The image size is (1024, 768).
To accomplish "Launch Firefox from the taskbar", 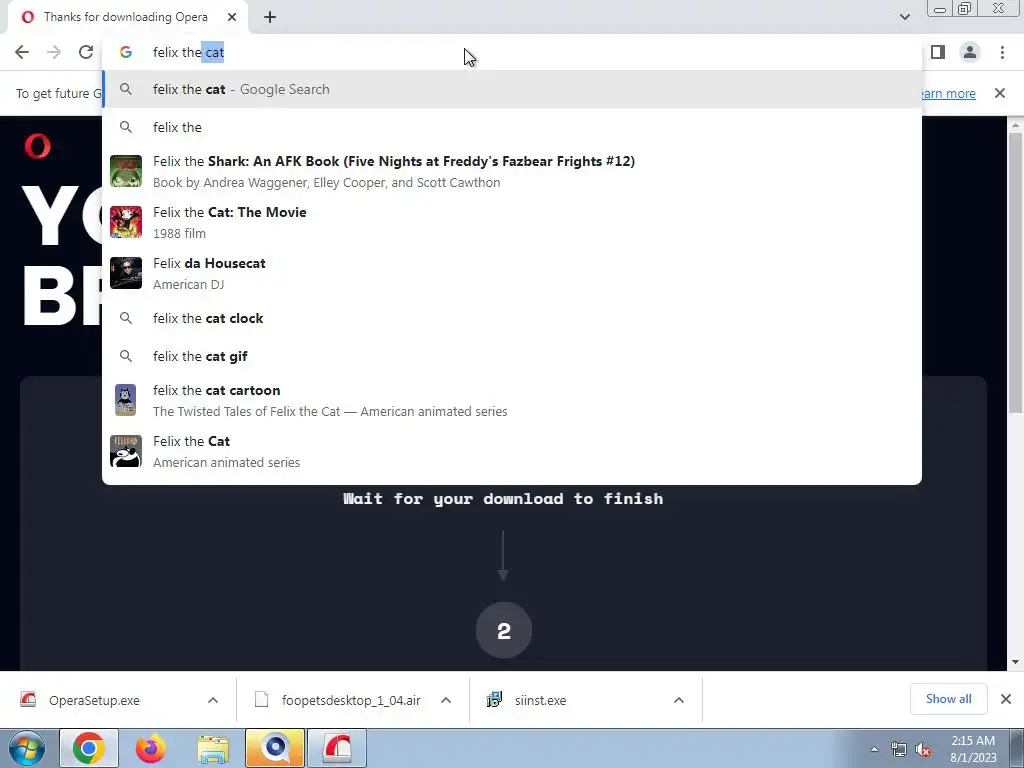I will click(150, 748).
